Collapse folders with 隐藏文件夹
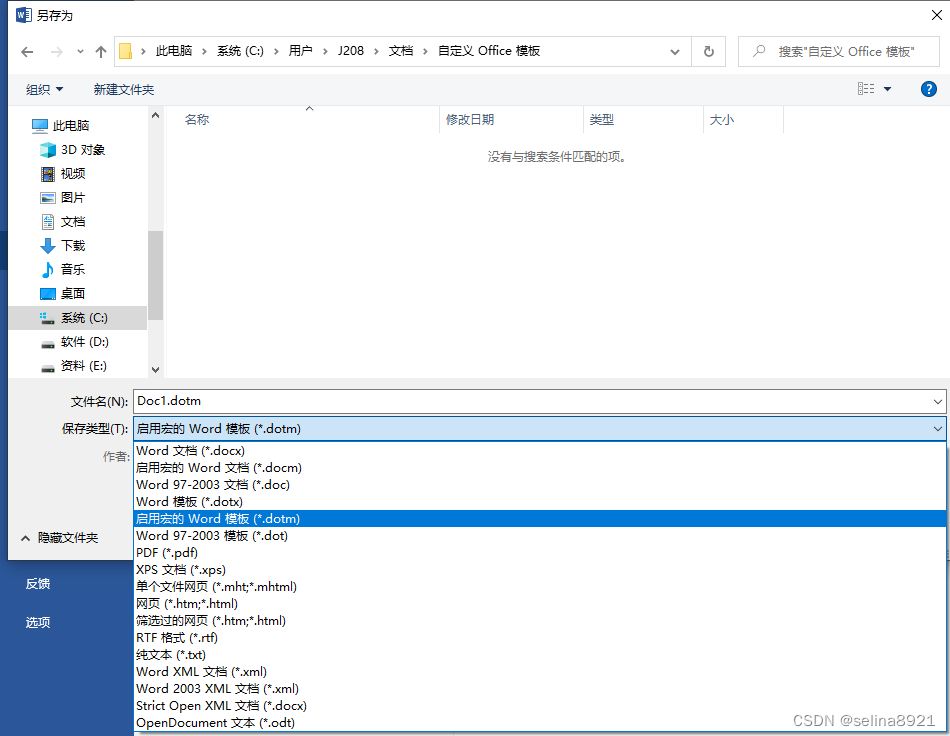The image size is (950, 736). pyautogui.click(x=59, y=538)
